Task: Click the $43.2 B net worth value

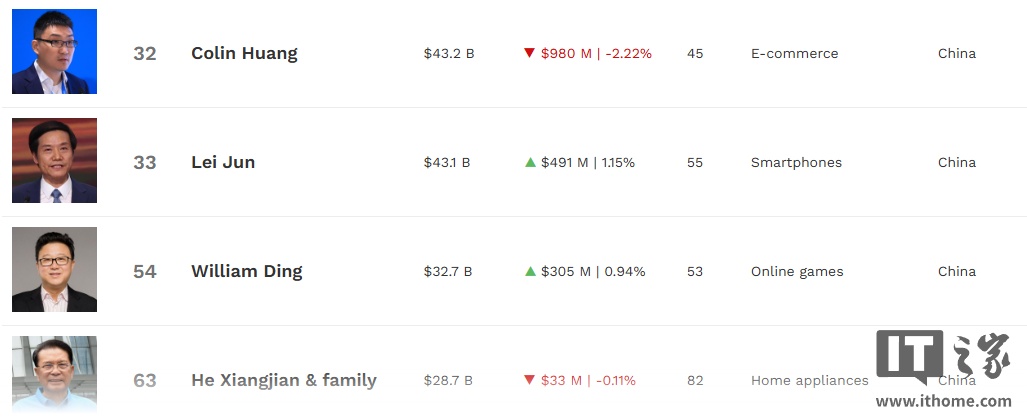Action: coord(449,54)
